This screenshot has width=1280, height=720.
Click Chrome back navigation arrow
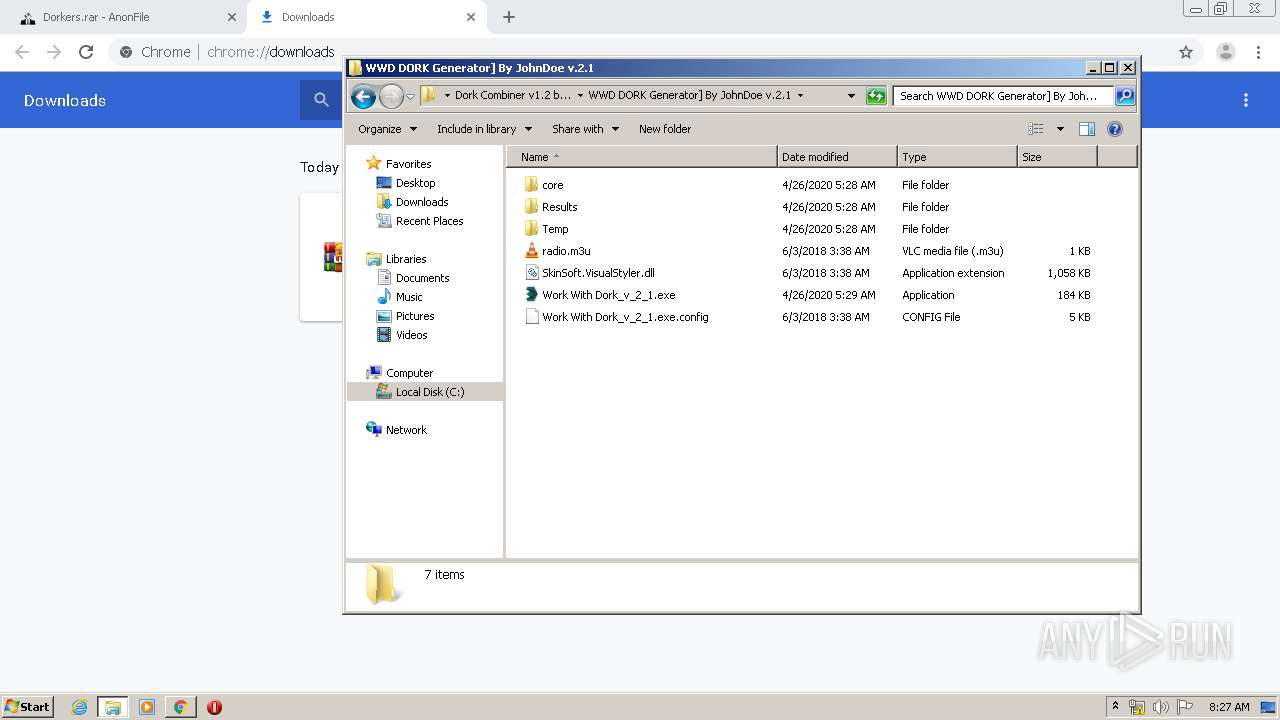[22, 52]
